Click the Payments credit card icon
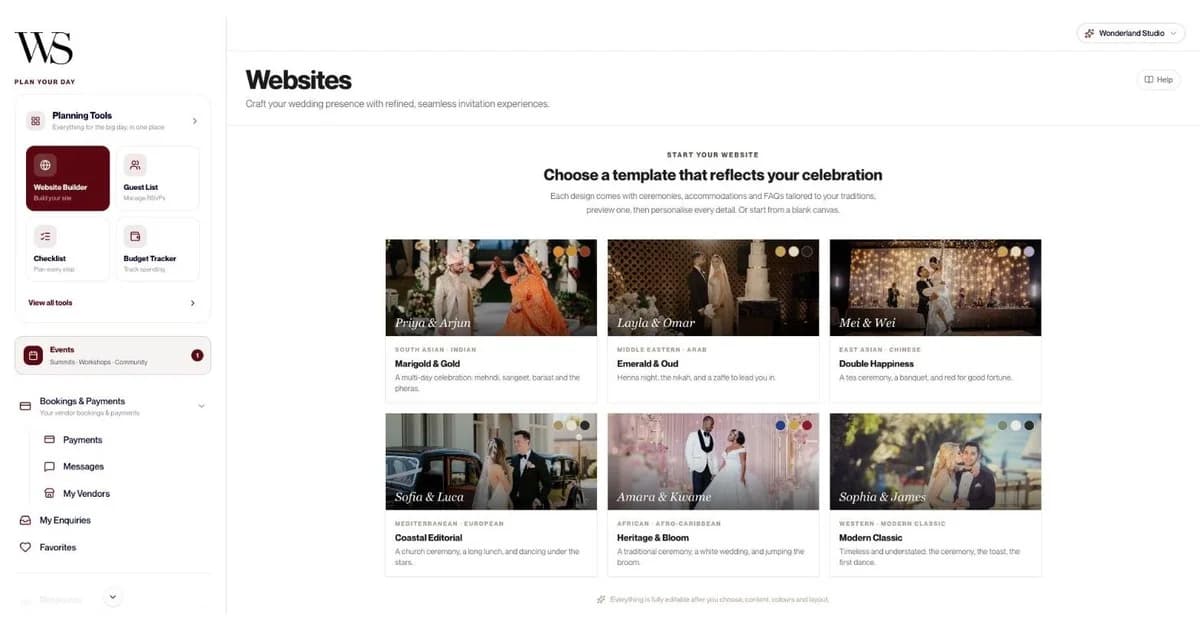Viewport: 1200px width, 630px height. 49,440
